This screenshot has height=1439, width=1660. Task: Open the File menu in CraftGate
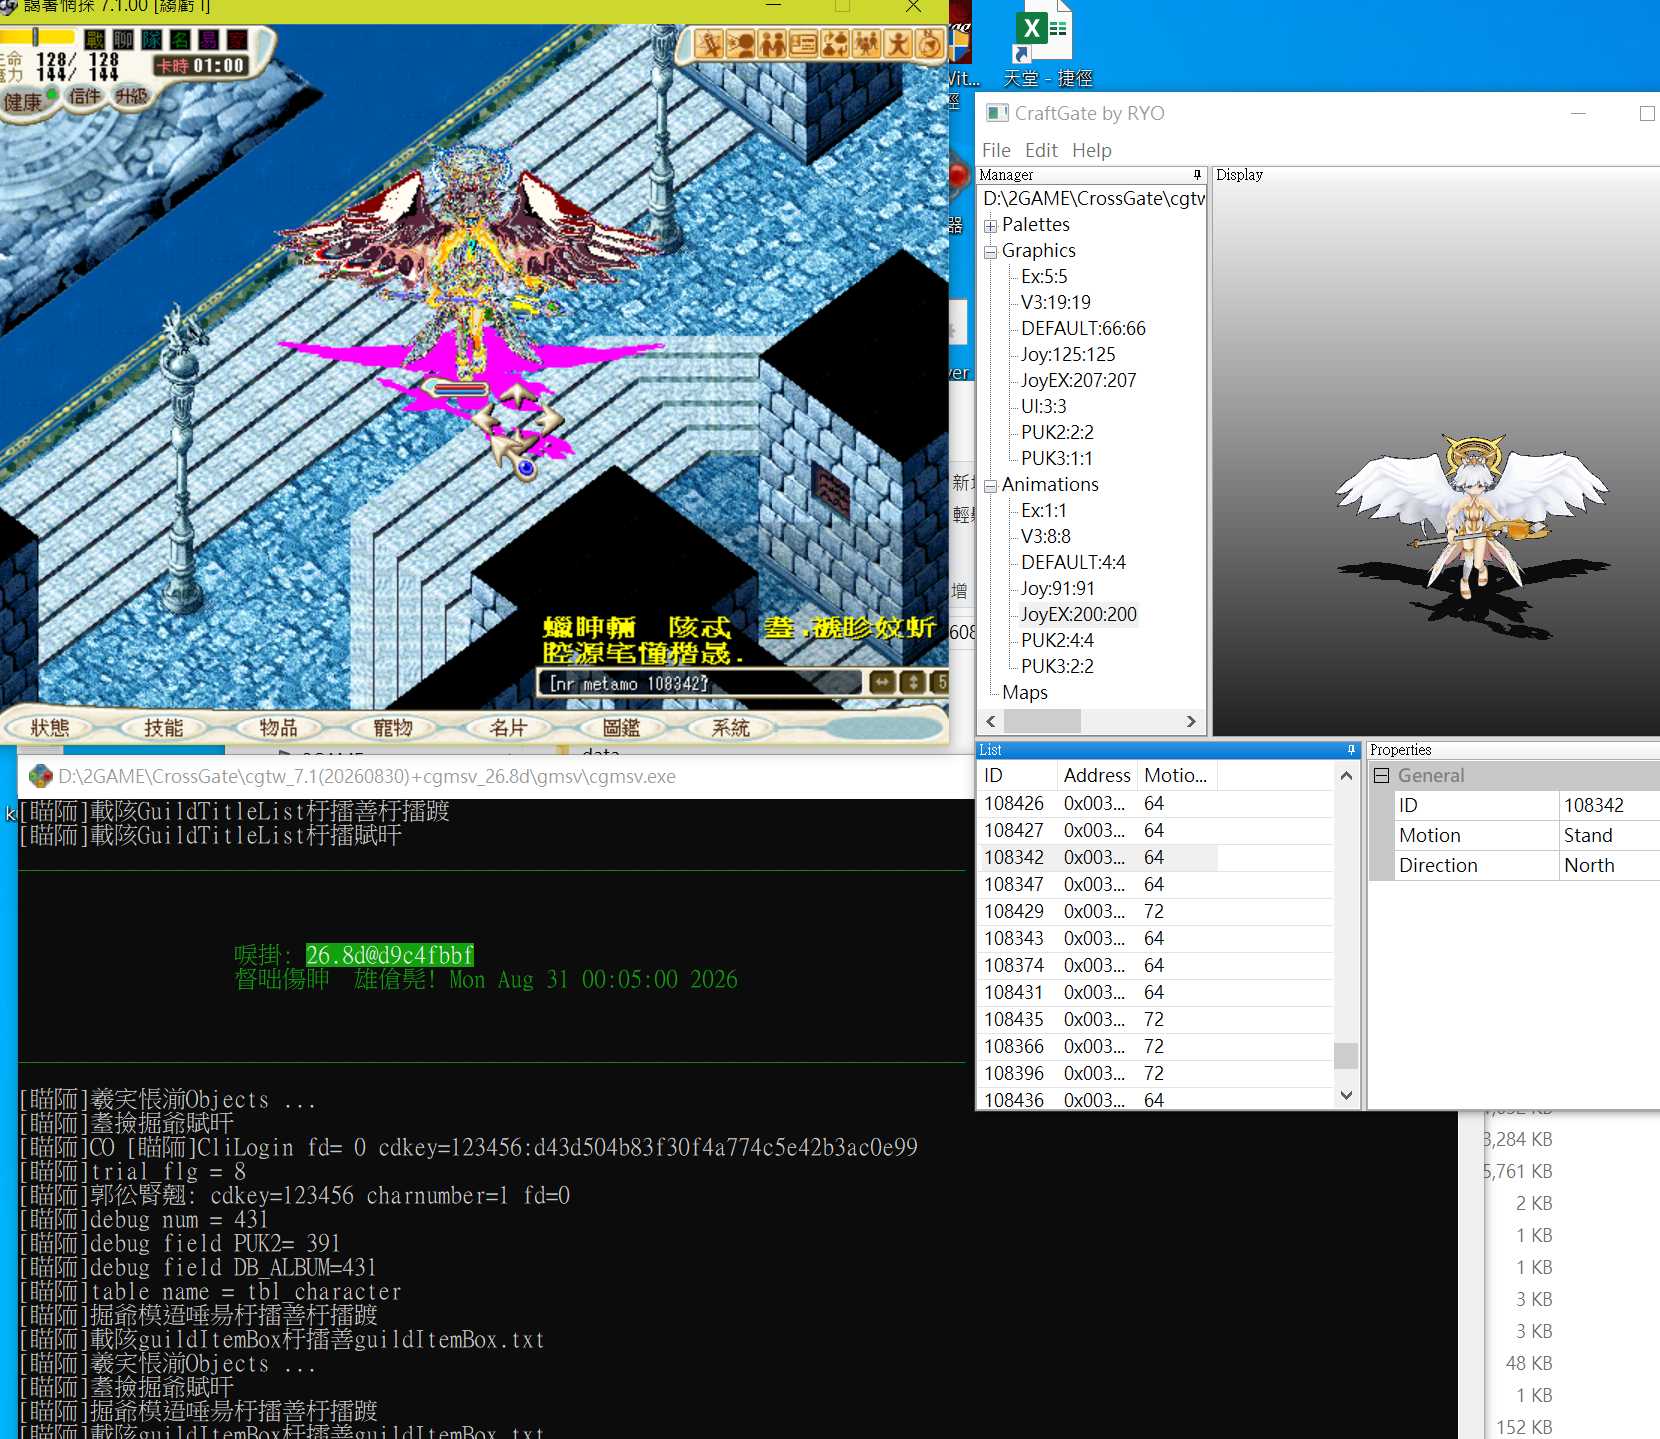pos(996,150)
